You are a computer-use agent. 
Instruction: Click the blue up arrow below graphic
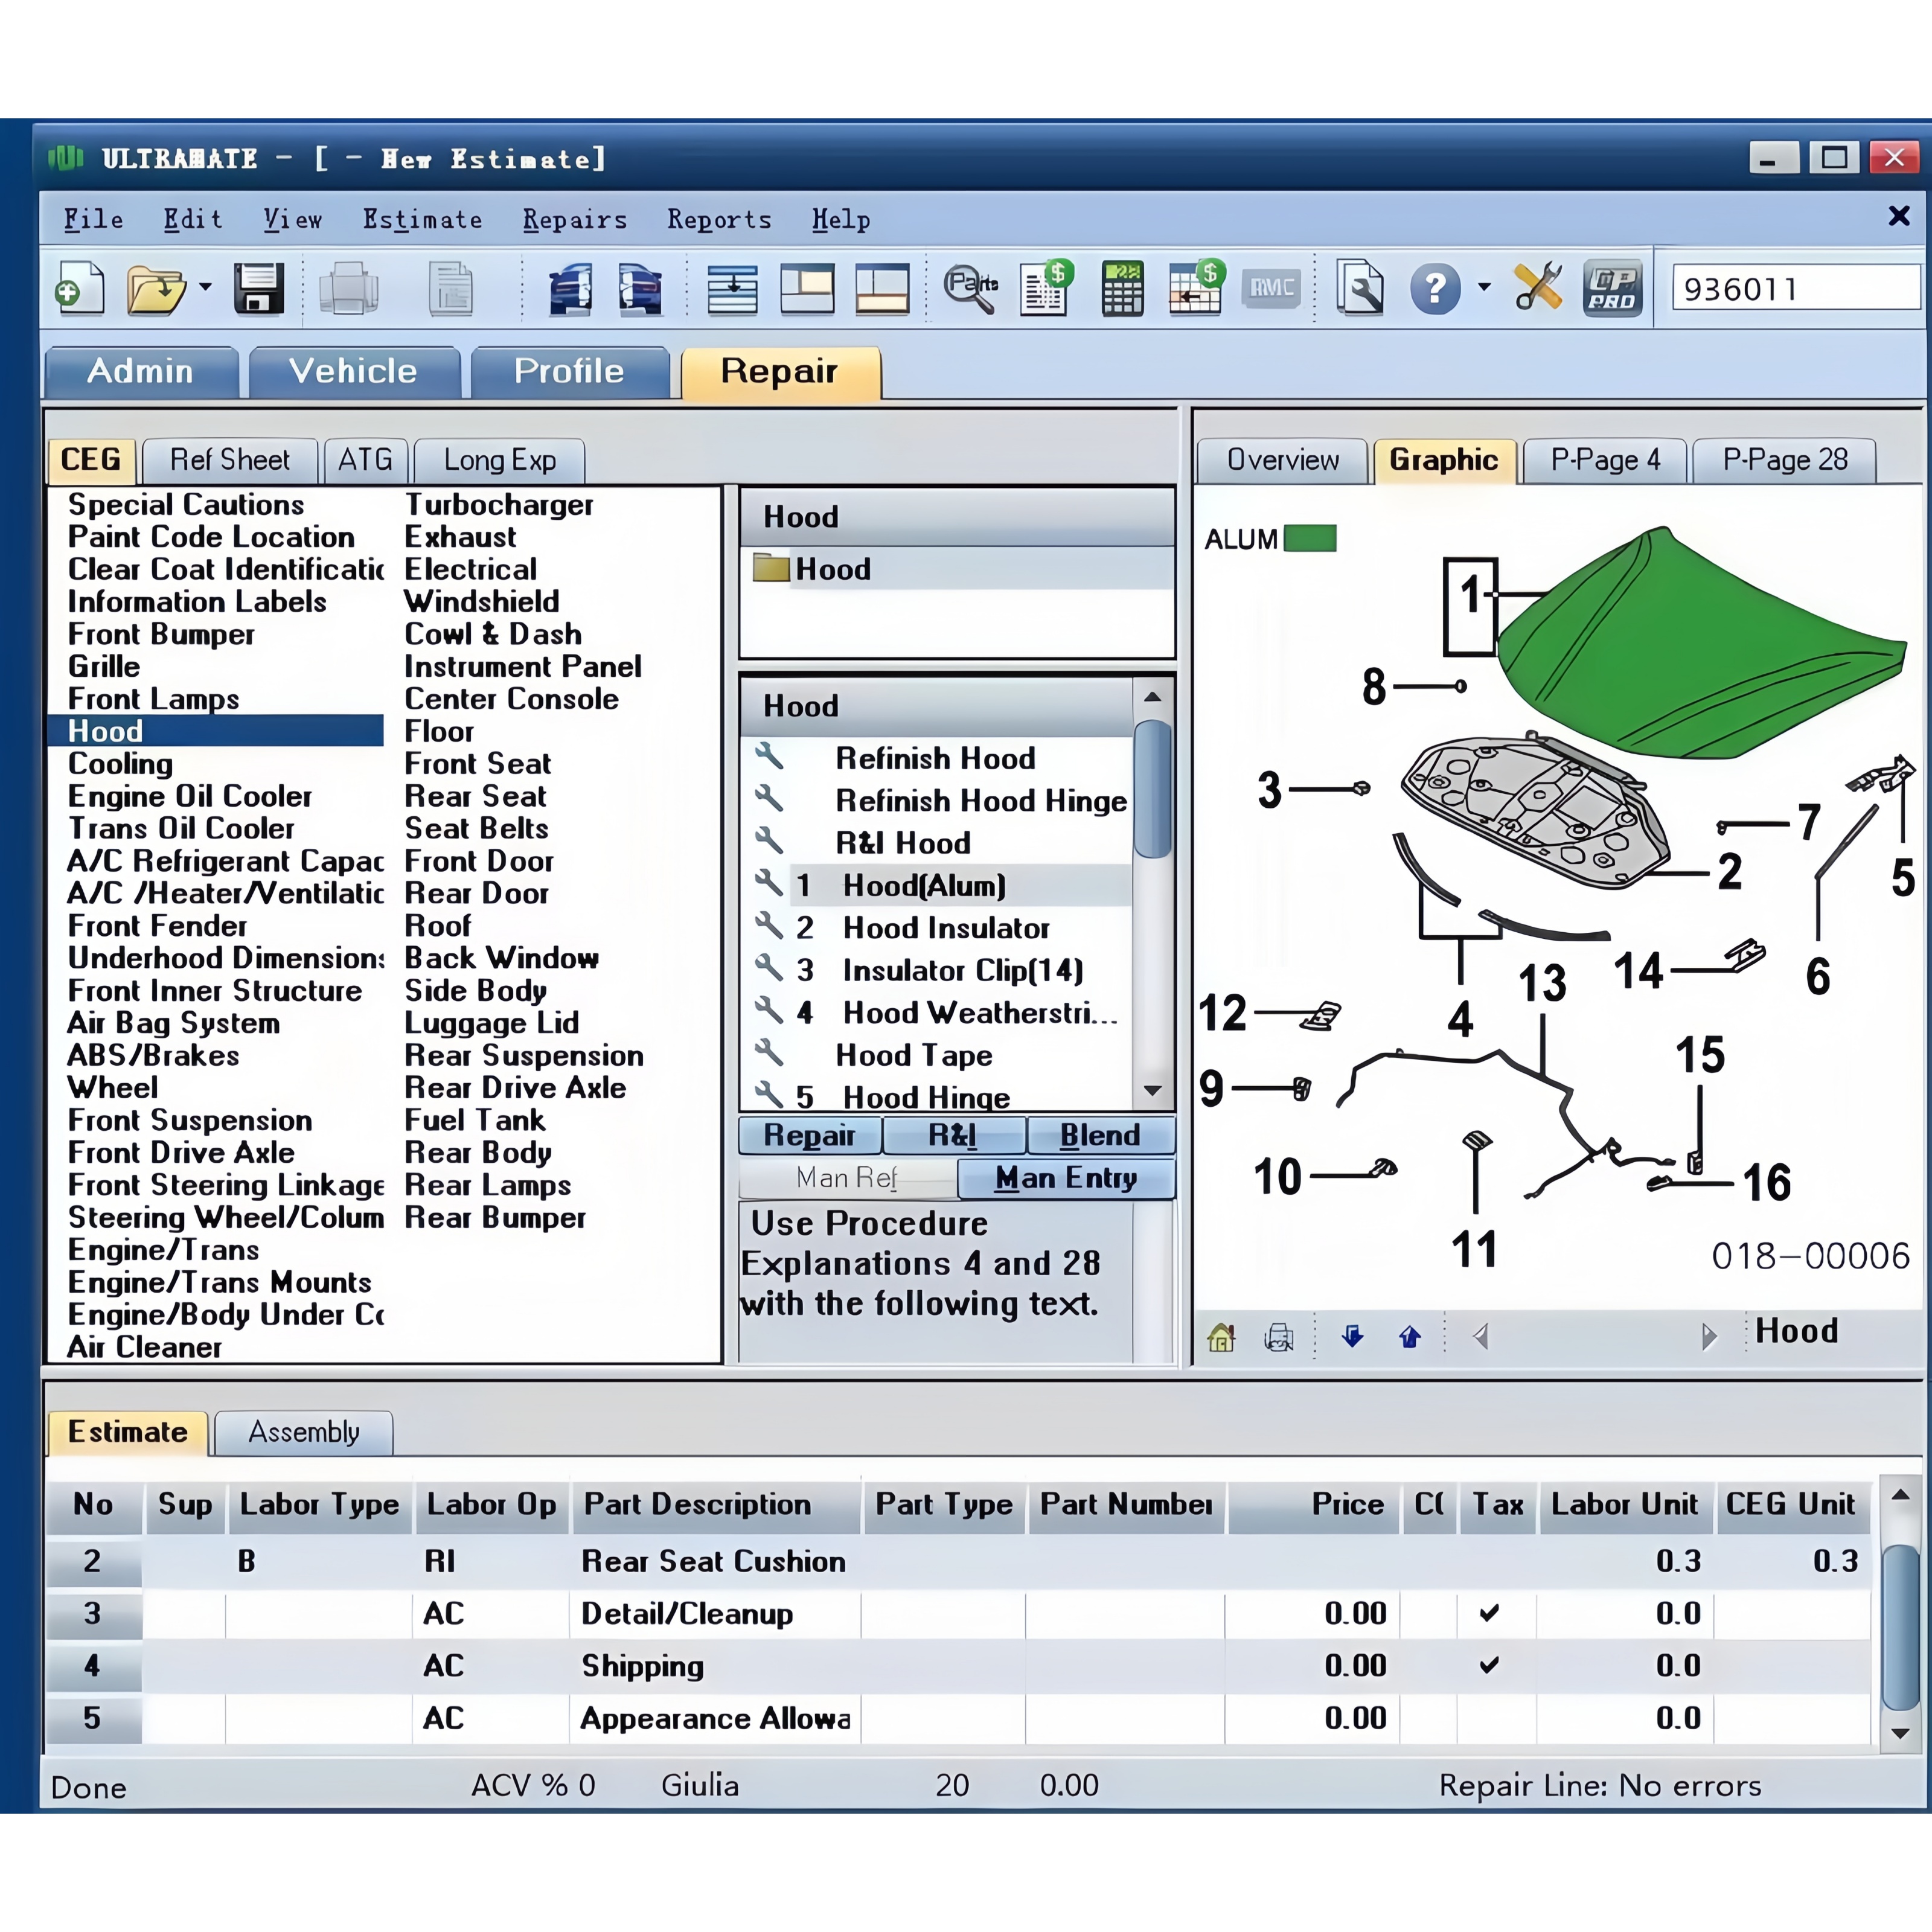pos(1410,1336)
